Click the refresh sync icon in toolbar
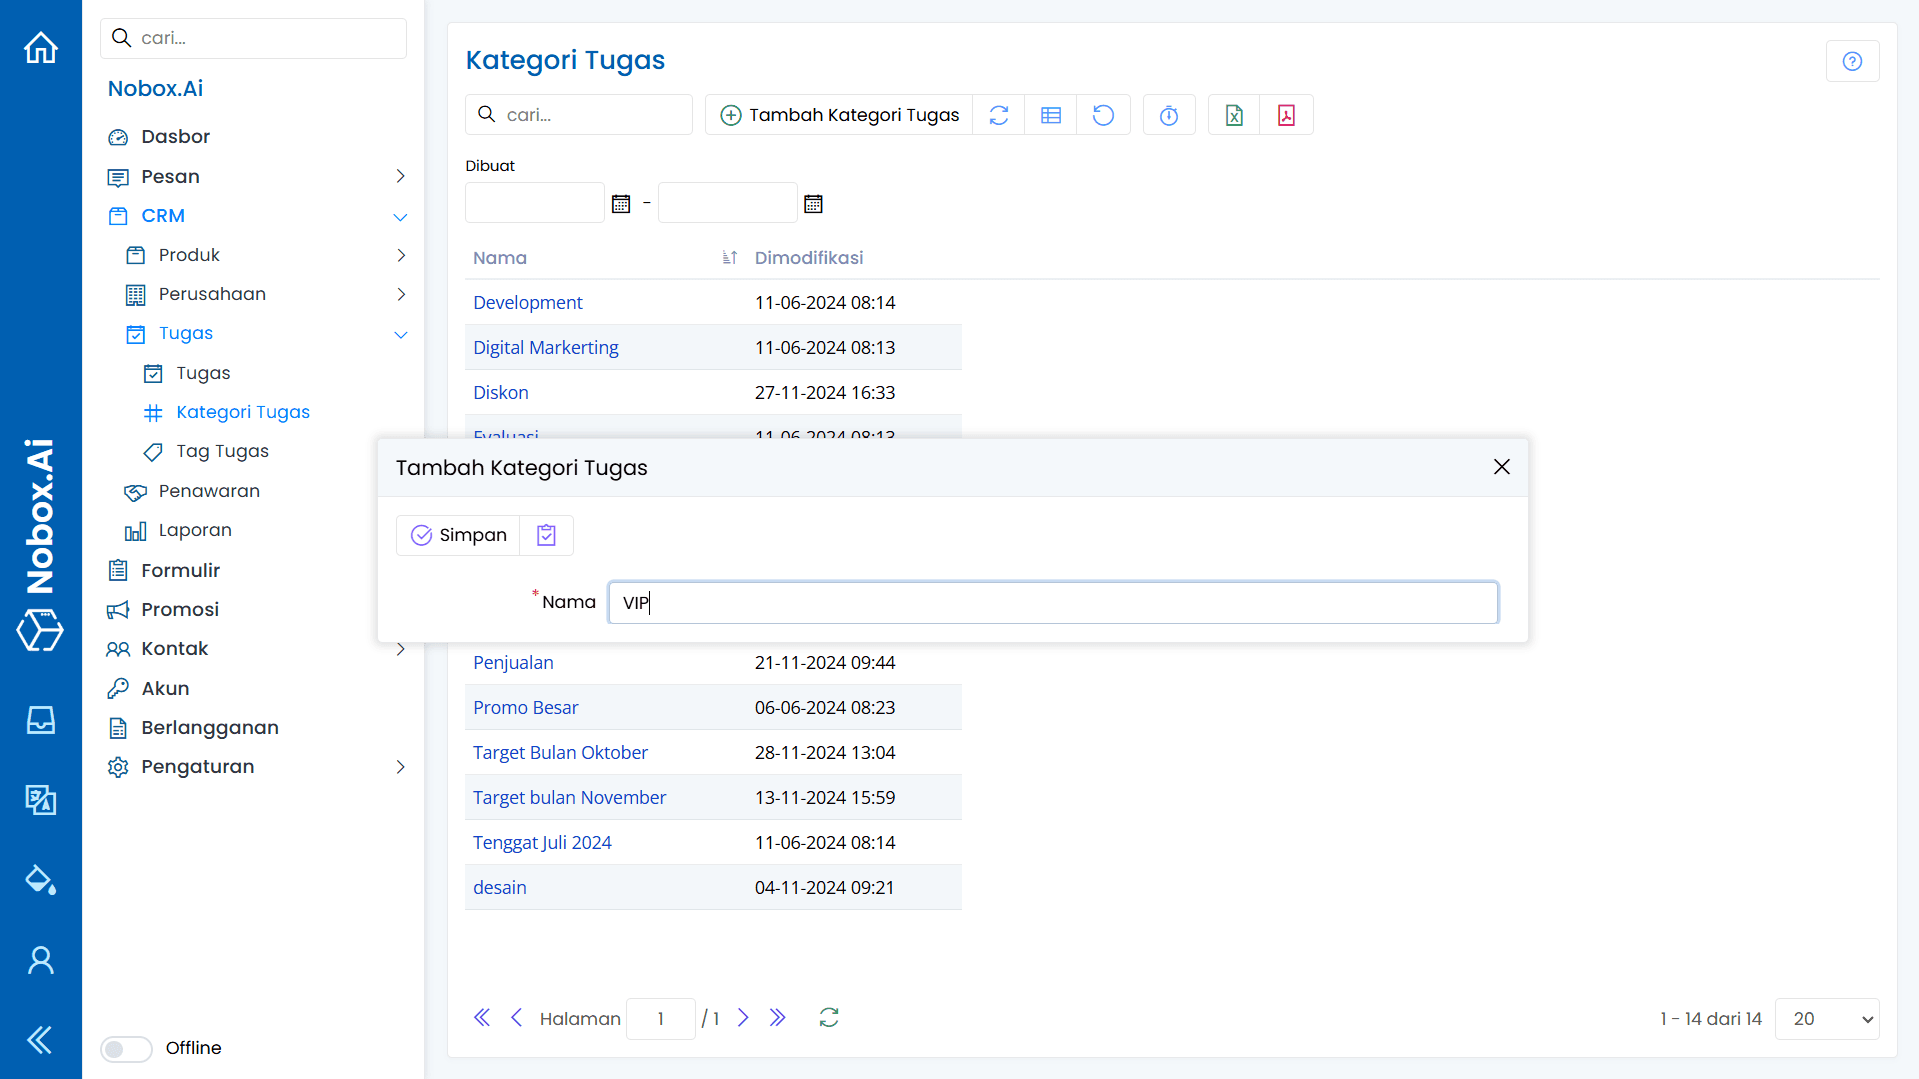 point(998,115)
